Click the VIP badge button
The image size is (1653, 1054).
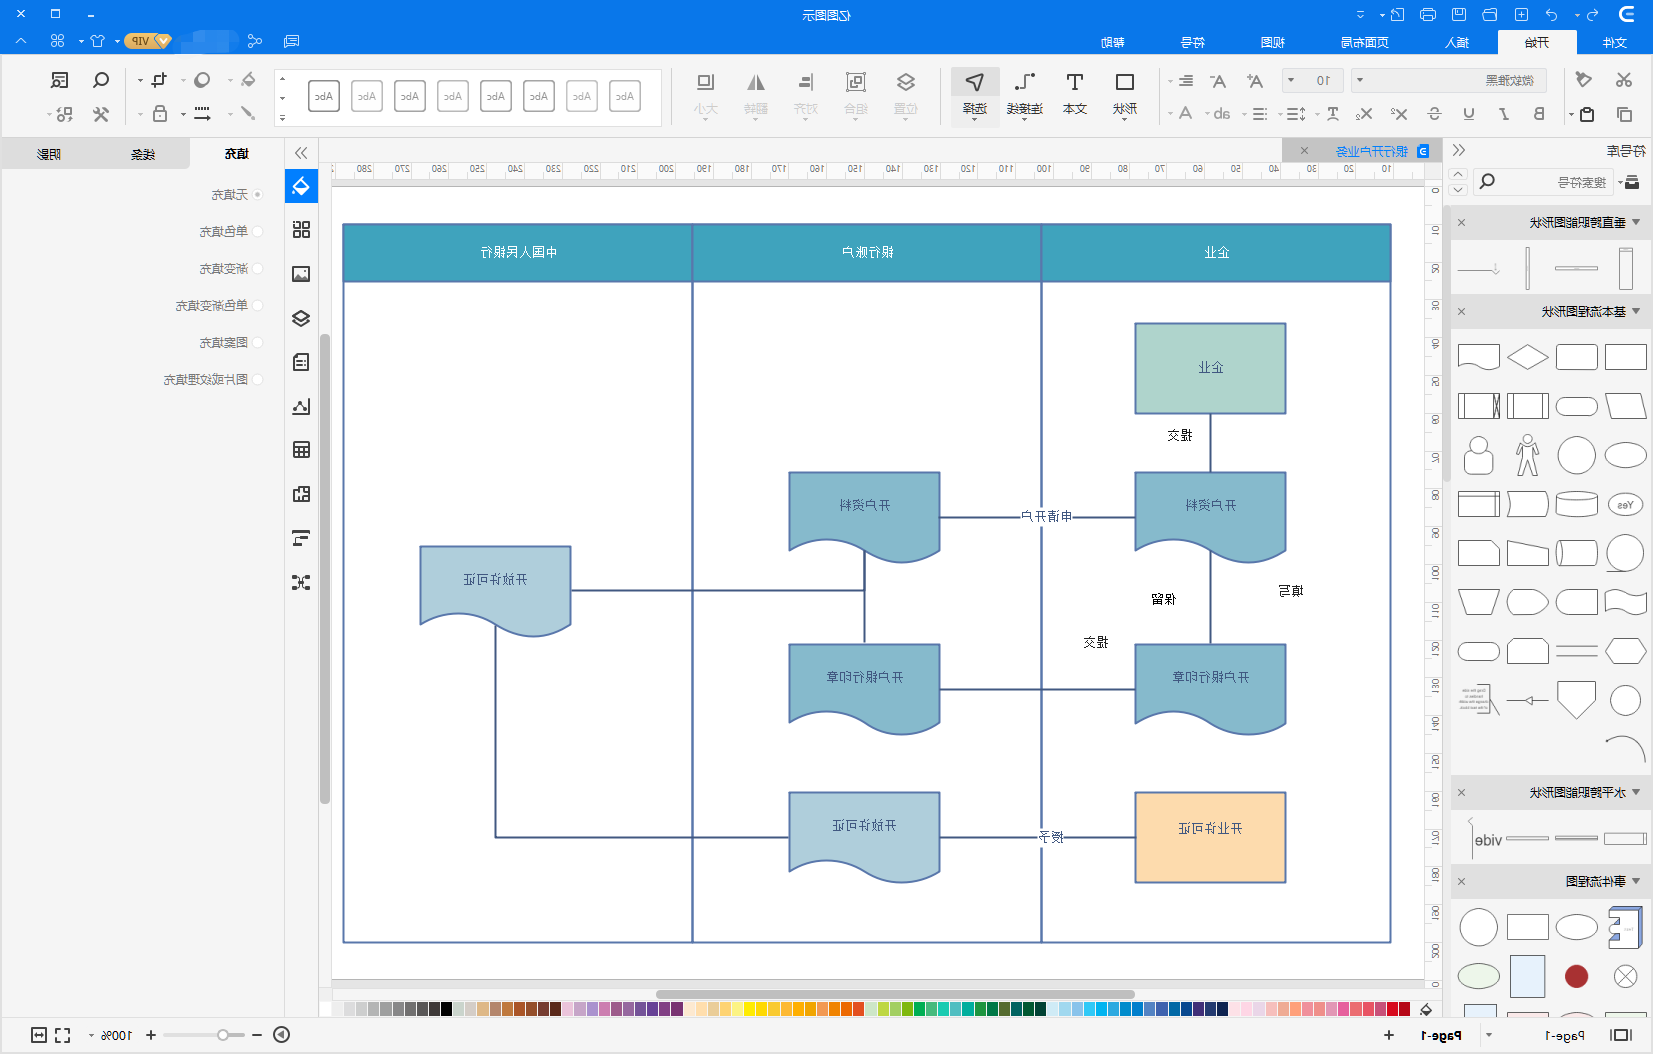[148, 41]
